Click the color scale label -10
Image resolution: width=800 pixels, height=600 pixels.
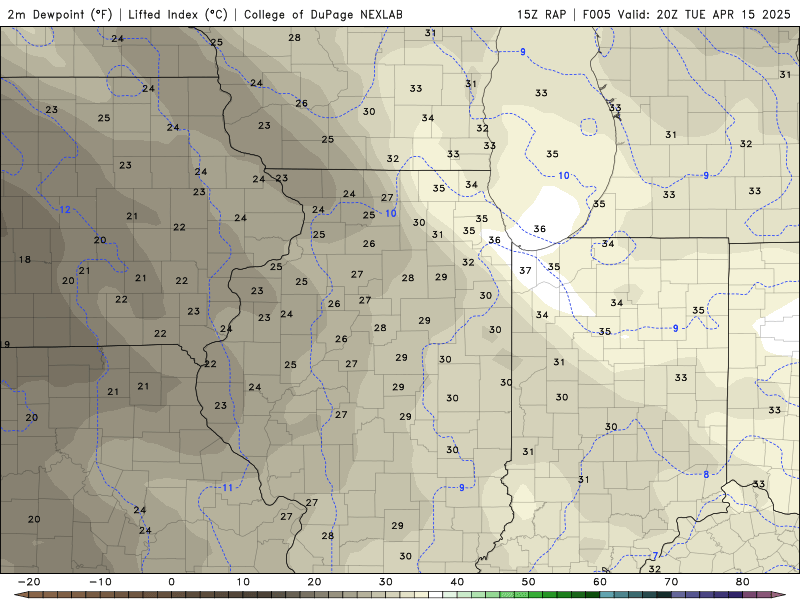pyautogui.click(x=100, y=582)
